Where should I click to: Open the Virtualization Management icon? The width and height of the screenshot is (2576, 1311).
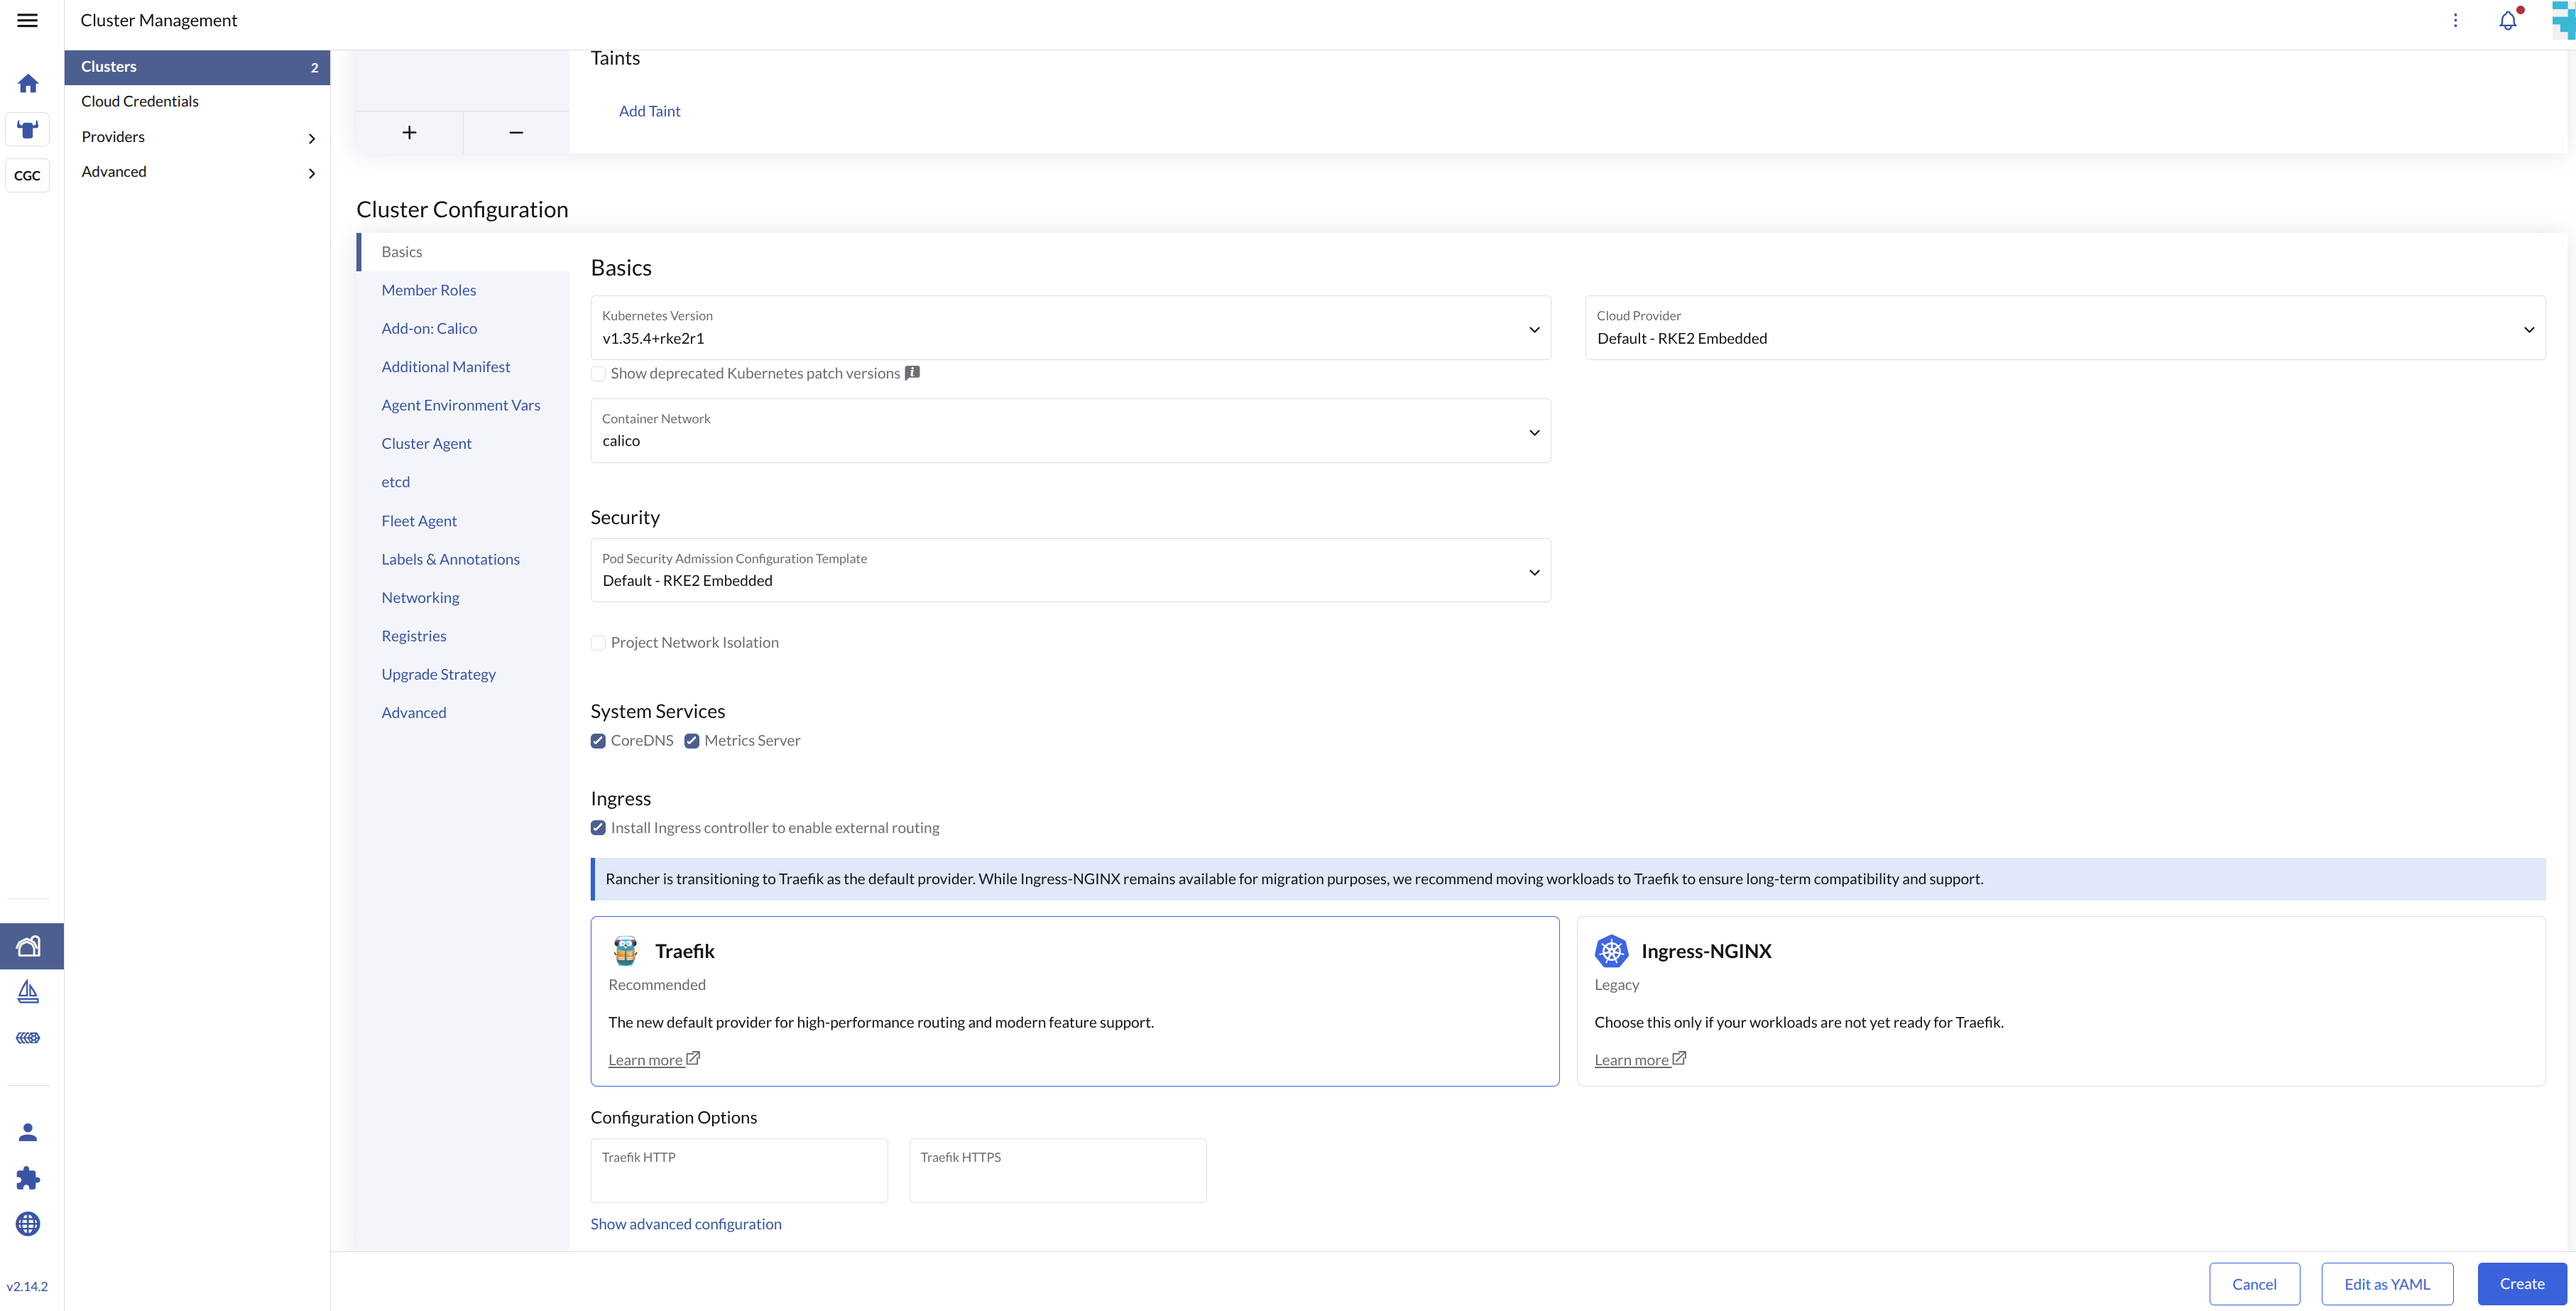tap(28, 1037)
